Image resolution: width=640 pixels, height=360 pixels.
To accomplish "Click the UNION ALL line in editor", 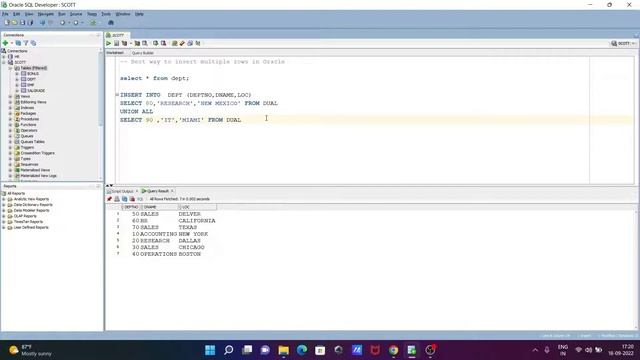I will pos(136,111).
